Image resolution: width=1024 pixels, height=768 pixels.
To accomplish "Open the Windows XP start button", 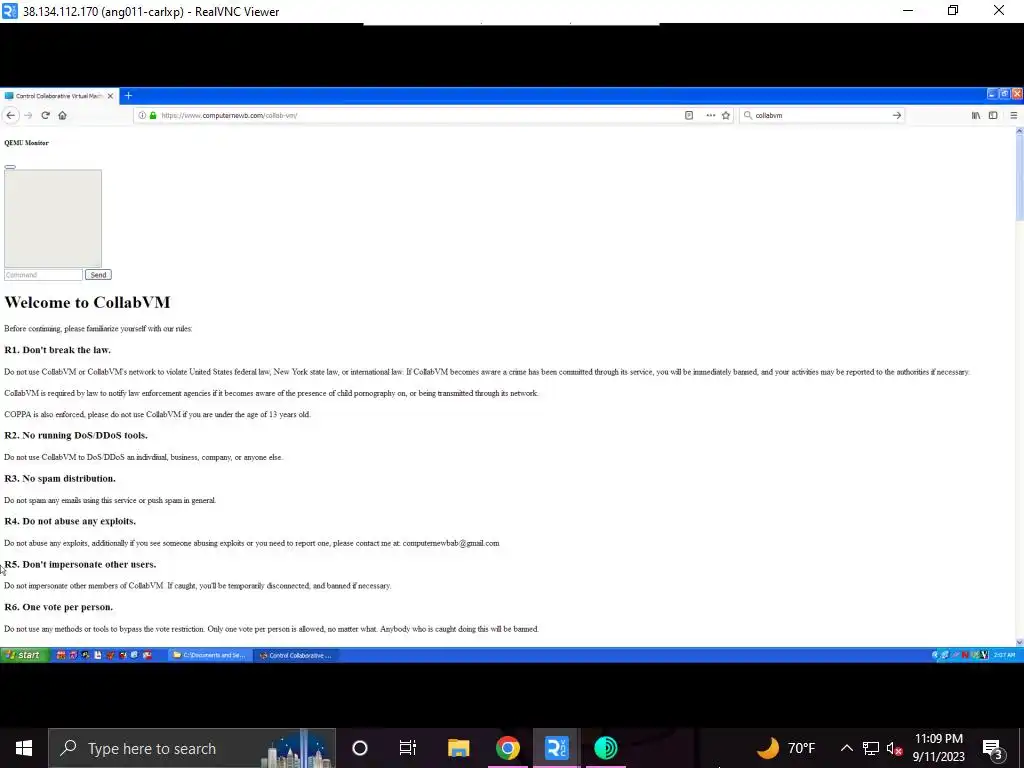I will [24, 655].
